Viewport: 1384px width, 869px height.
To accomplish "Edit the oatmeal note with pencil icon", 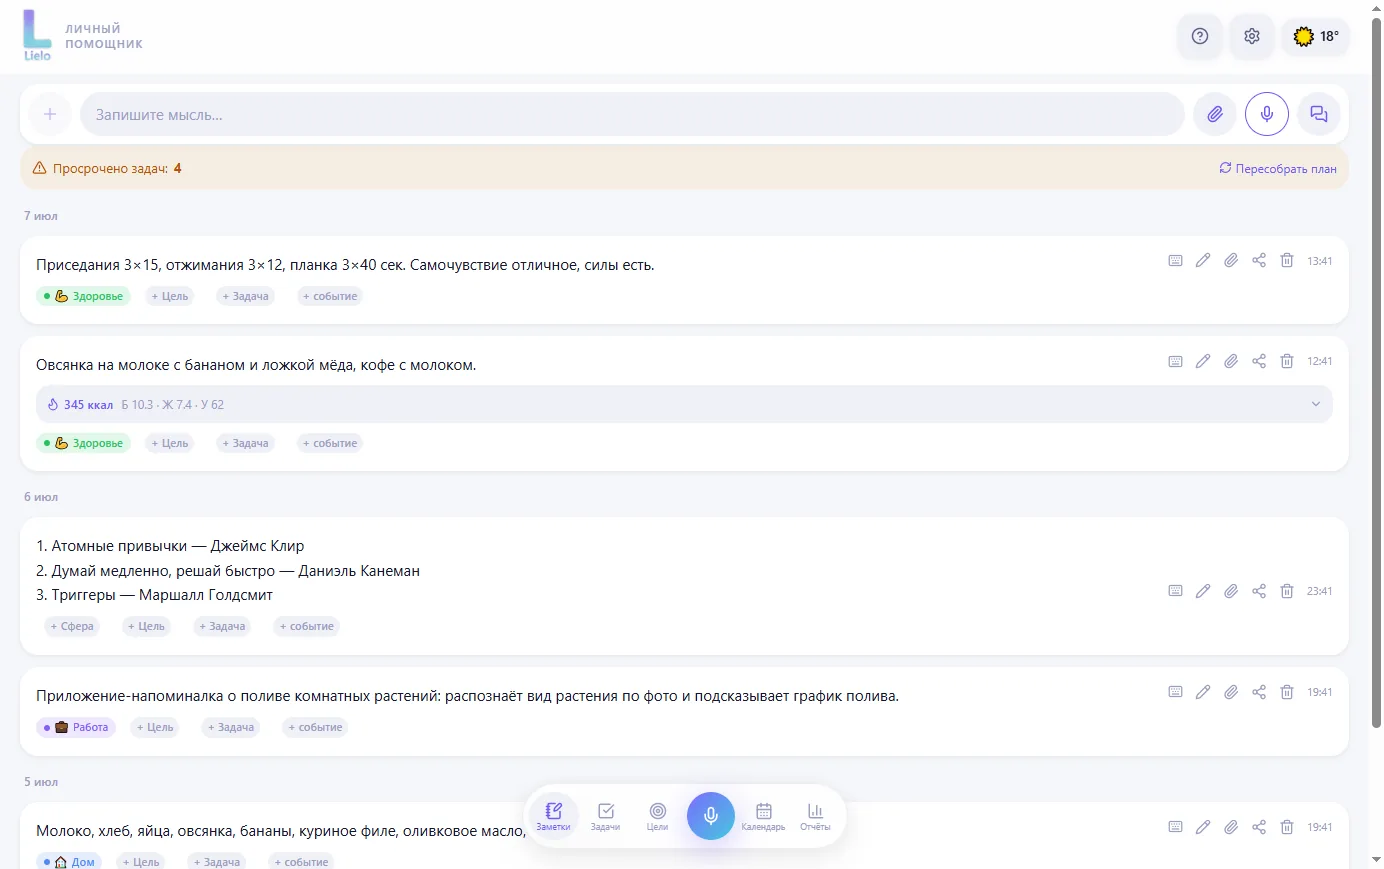I will click(1203, 361).
